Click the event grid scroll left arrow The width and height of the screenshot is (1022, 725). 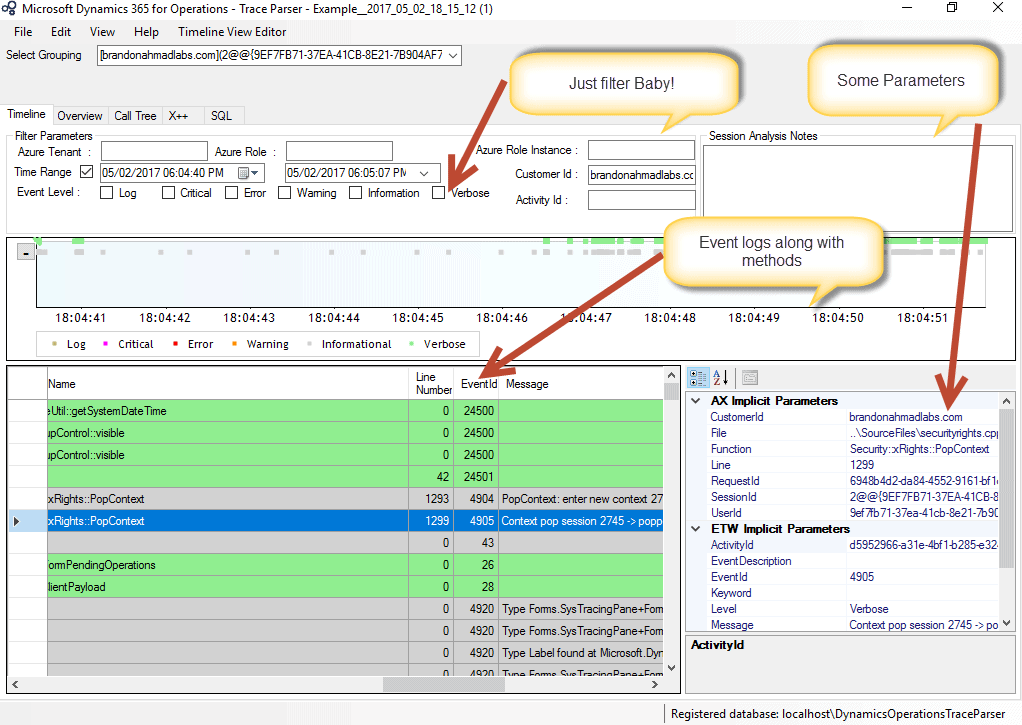(16, 685)
